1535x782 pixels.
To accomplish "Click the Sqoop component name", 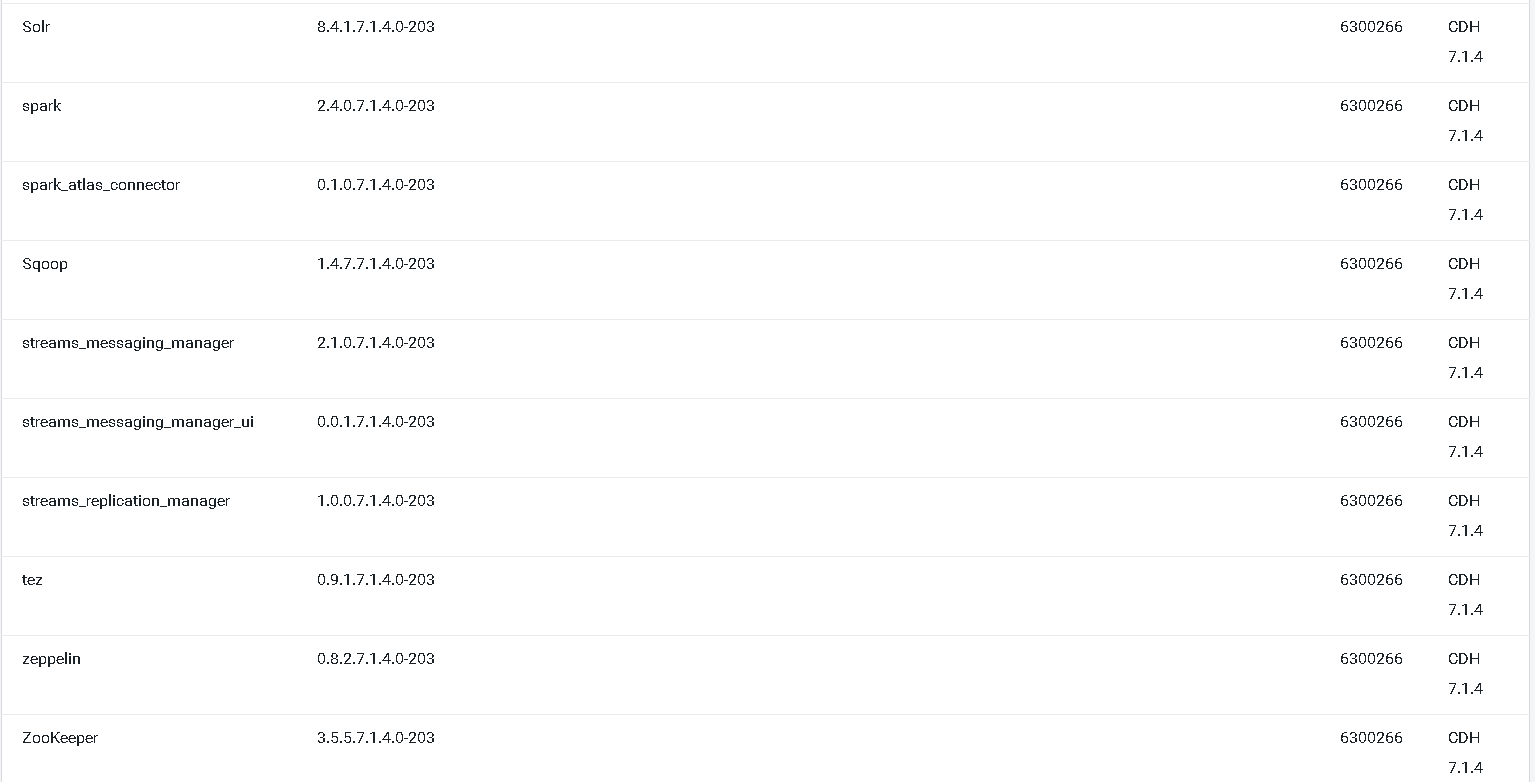I will (45, 264).
